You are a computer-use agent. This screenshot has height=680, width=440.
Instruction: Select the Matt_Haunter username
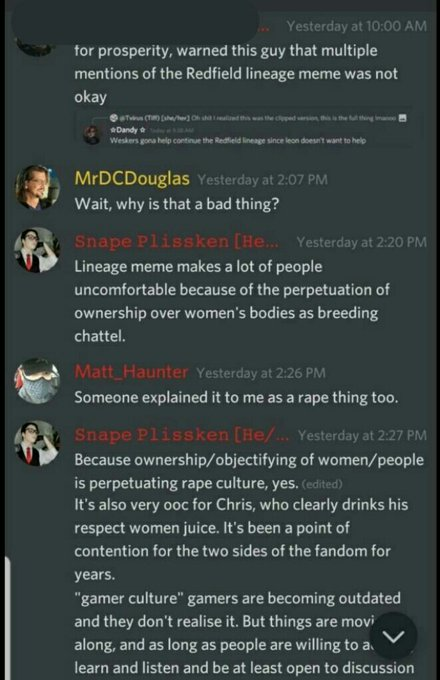click(x=131, y=372)
